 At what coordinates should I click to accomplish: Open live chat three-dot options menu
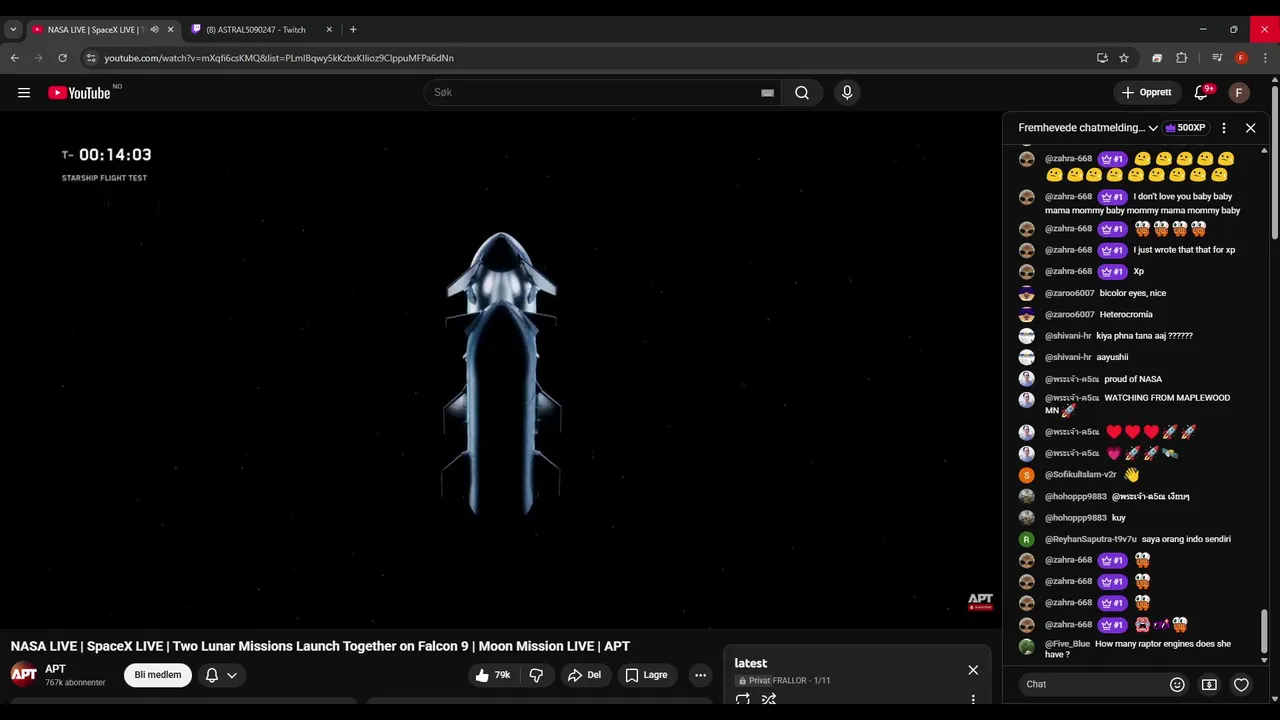(1223, 128)
